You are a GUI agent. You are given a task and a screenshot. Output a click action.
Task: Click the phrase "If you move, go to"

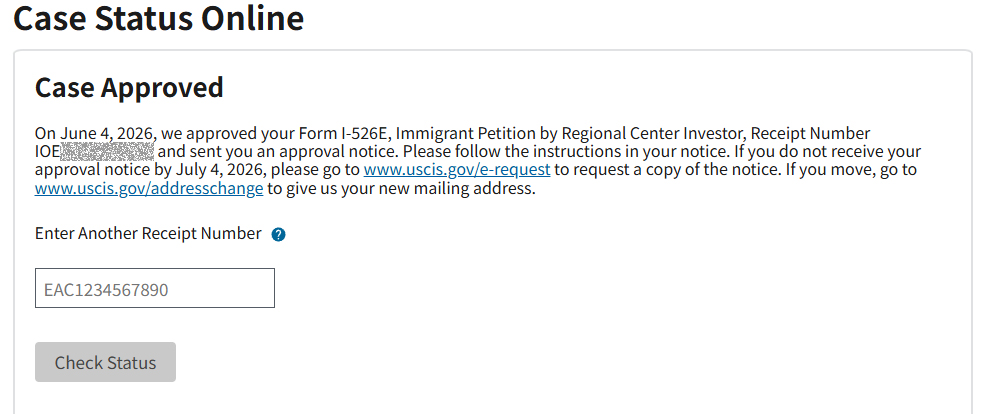click(x=851, y=170)
